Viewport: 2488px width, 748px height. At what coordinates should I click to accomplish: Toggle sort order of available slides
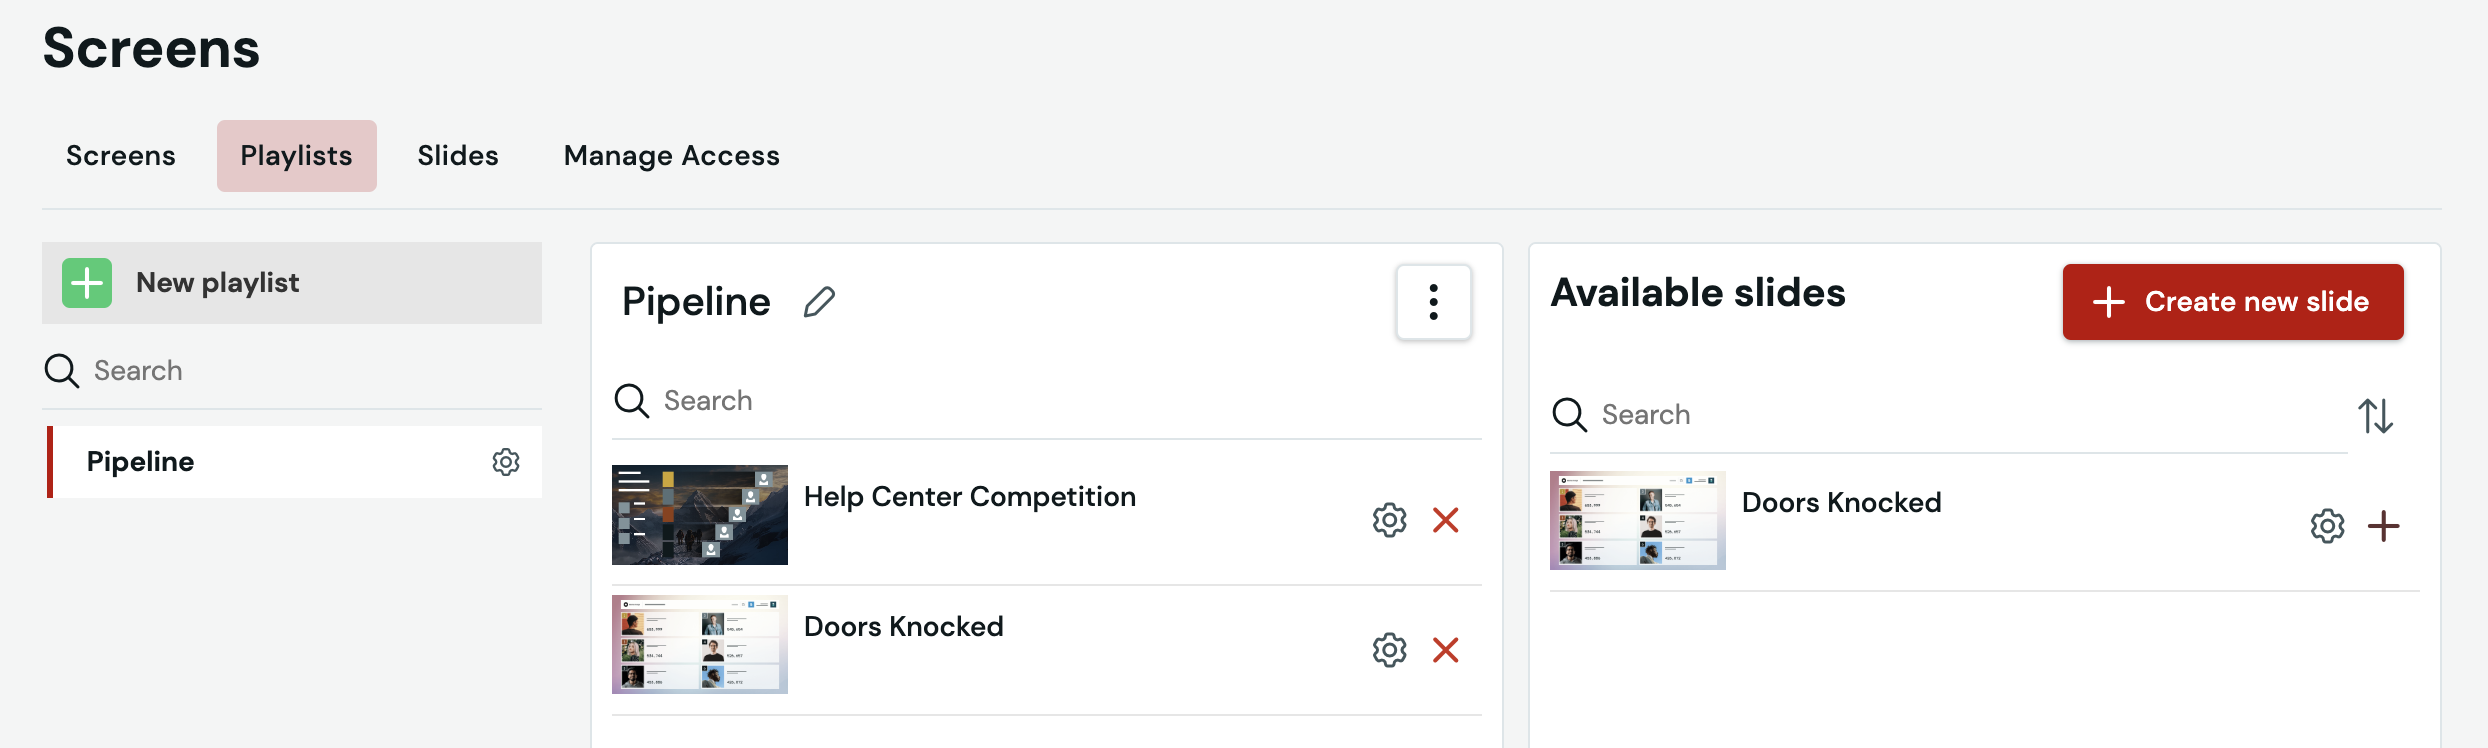2375,415
